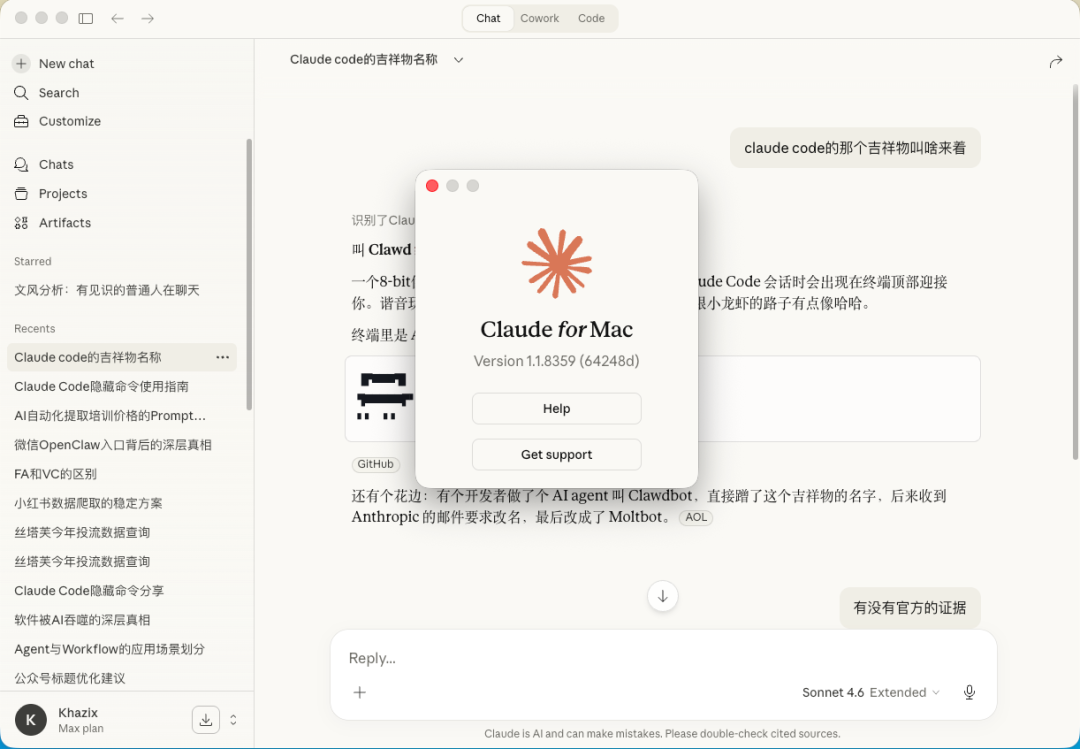The image size is (1080, 749).
Task: Click the share icon at top right
Action: [x=1056, y=60]
